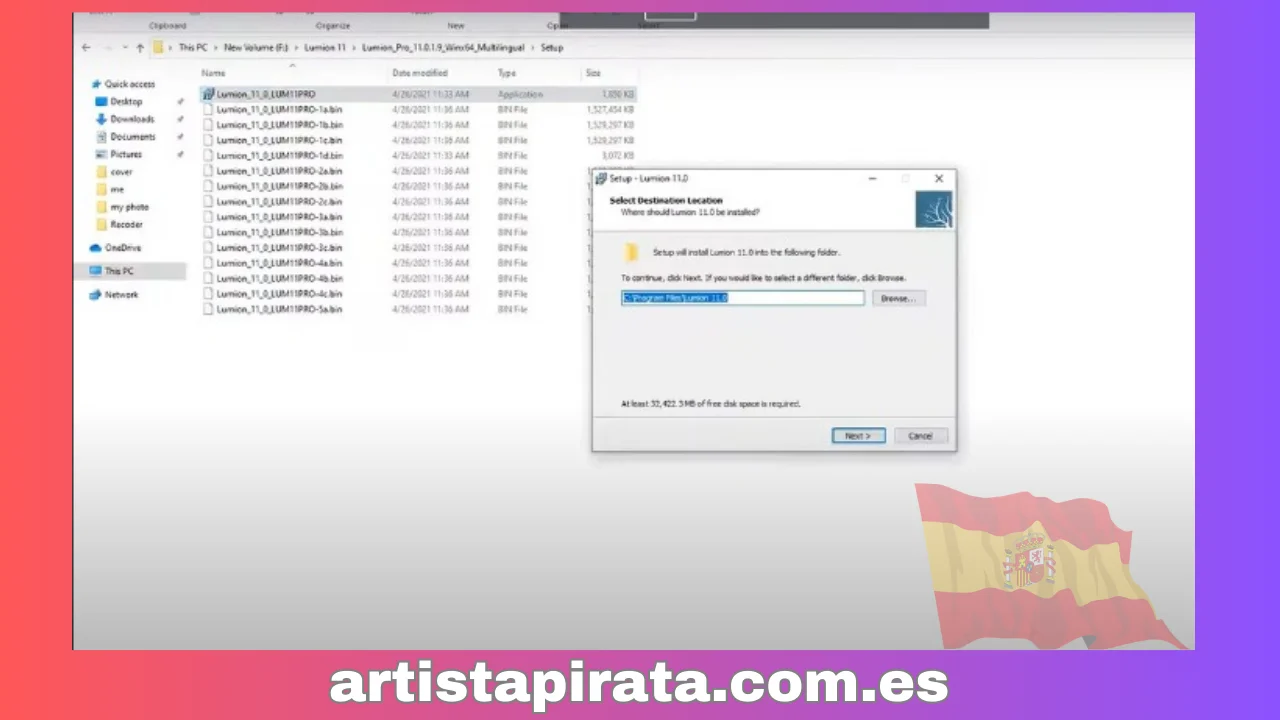Click the This PC monitor icon in sidebar
This screenshot has width=1280, height=720.
96,271
